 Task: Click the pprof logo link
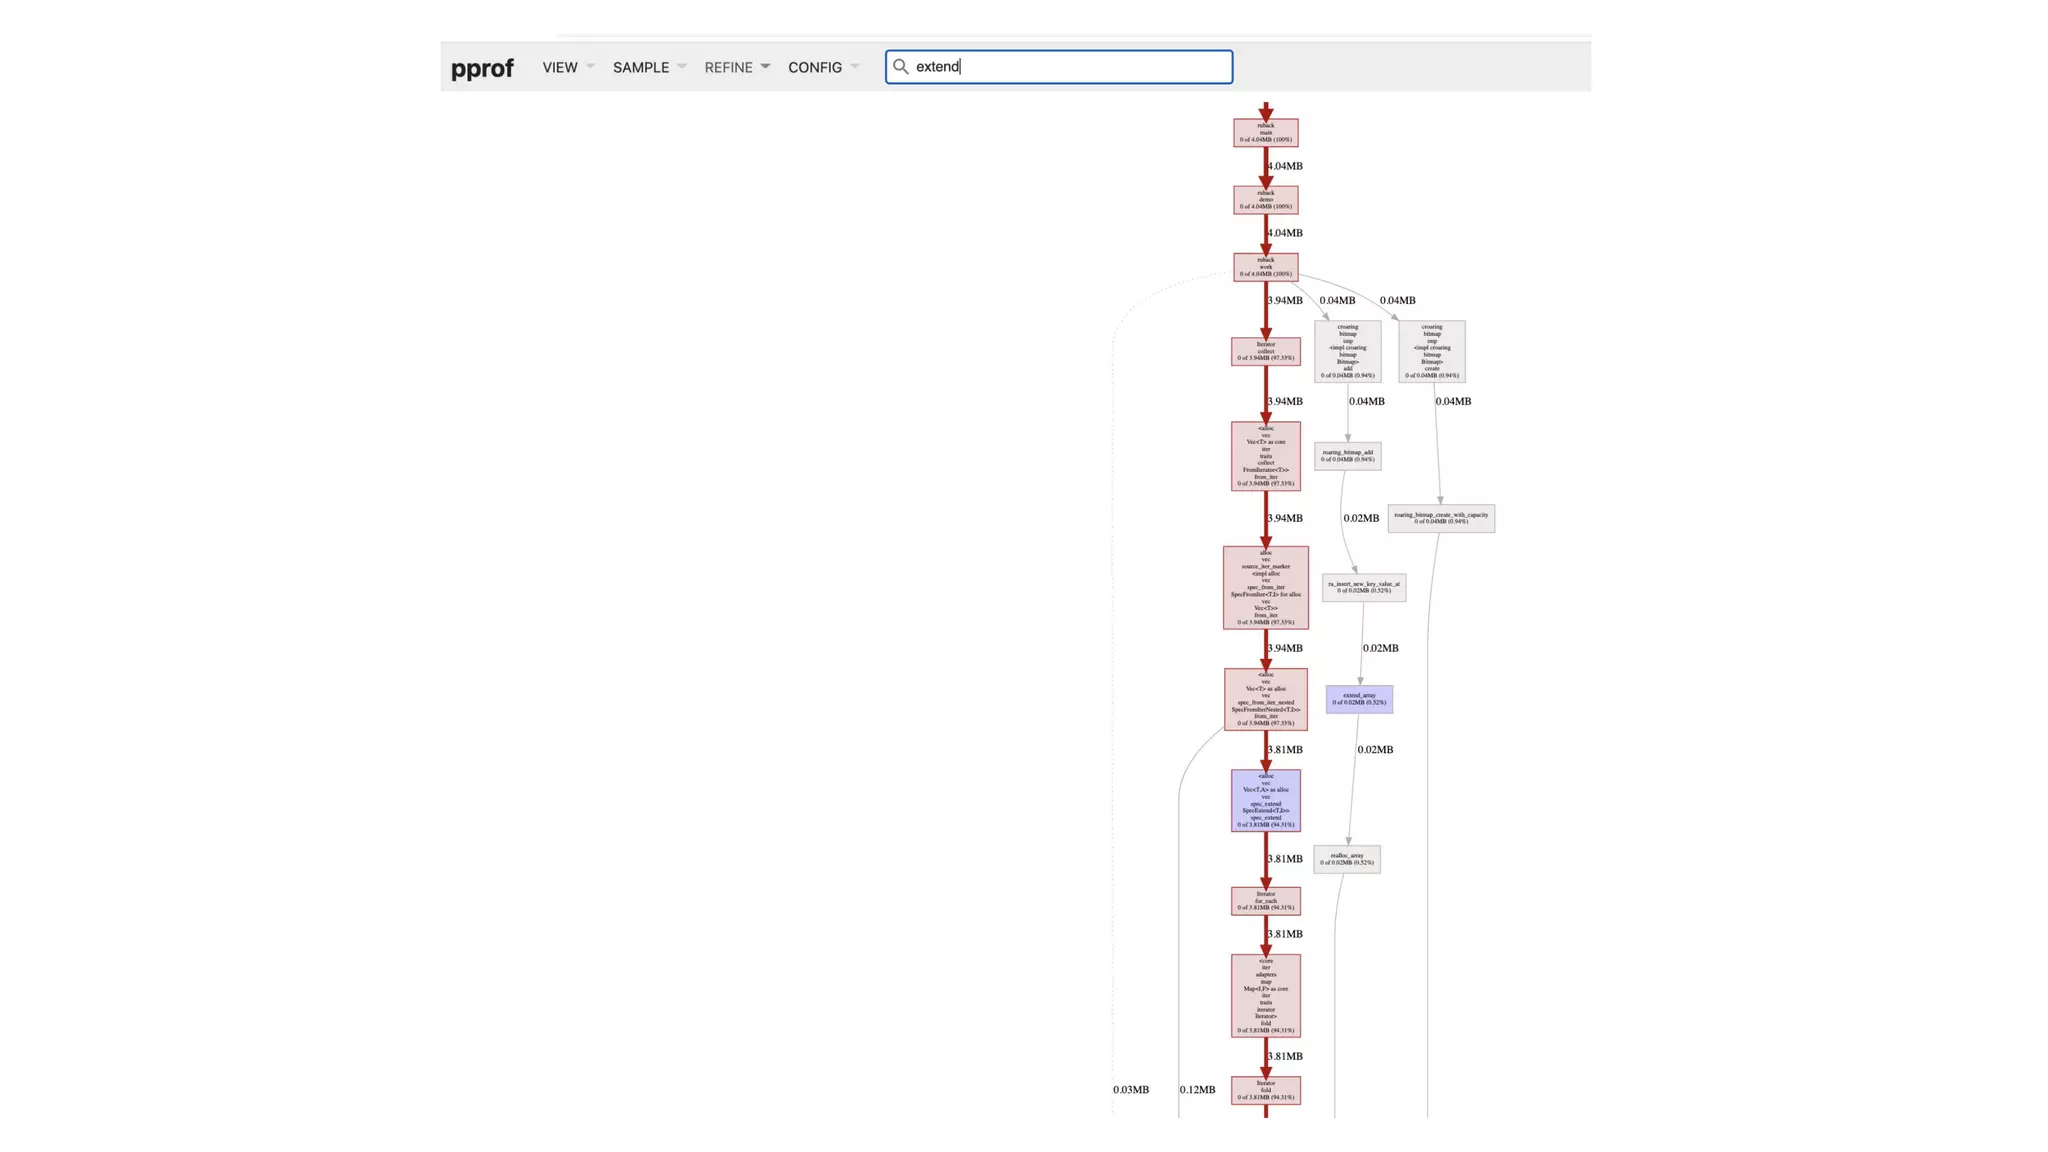coord(482,68)
